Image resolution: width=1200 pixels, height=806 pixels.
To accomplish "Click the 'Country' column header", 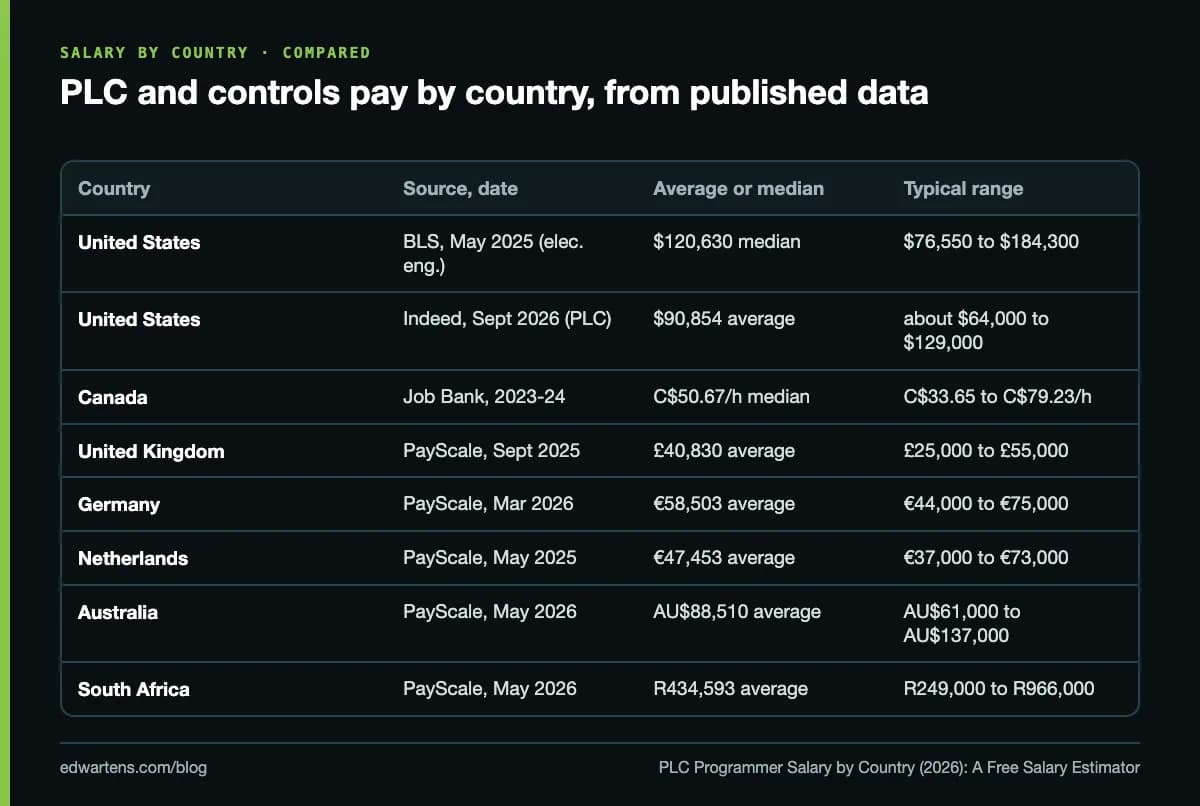I will (x=114, y=188).
